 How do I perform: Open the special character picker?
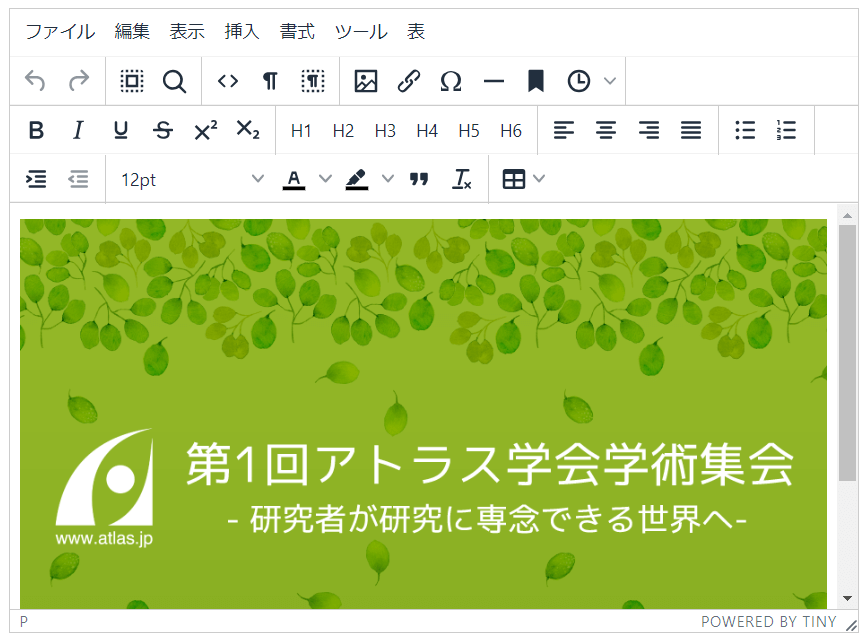(451, 81)
